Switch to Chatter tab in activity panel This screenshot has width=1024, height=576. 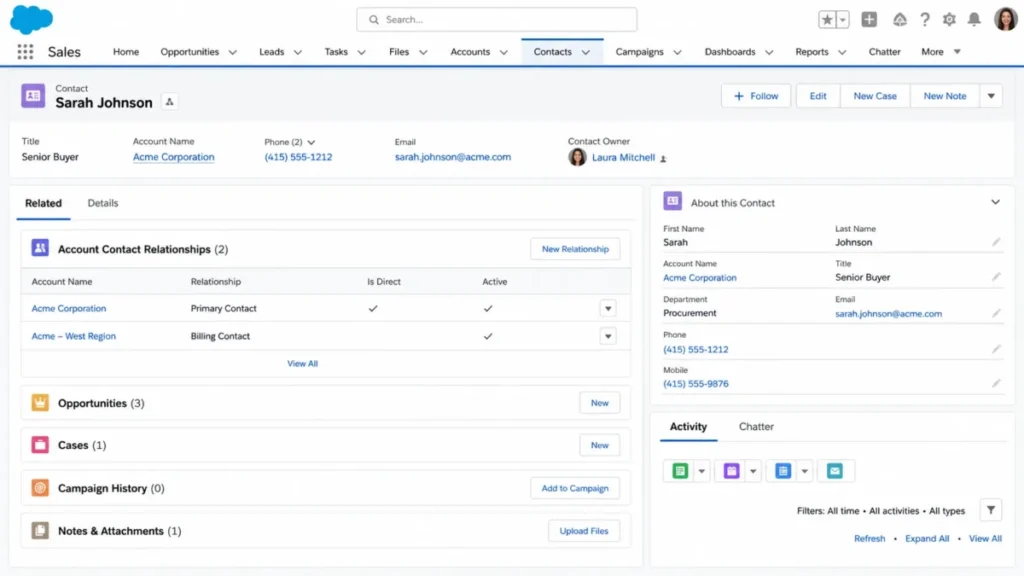coord(756,426)
